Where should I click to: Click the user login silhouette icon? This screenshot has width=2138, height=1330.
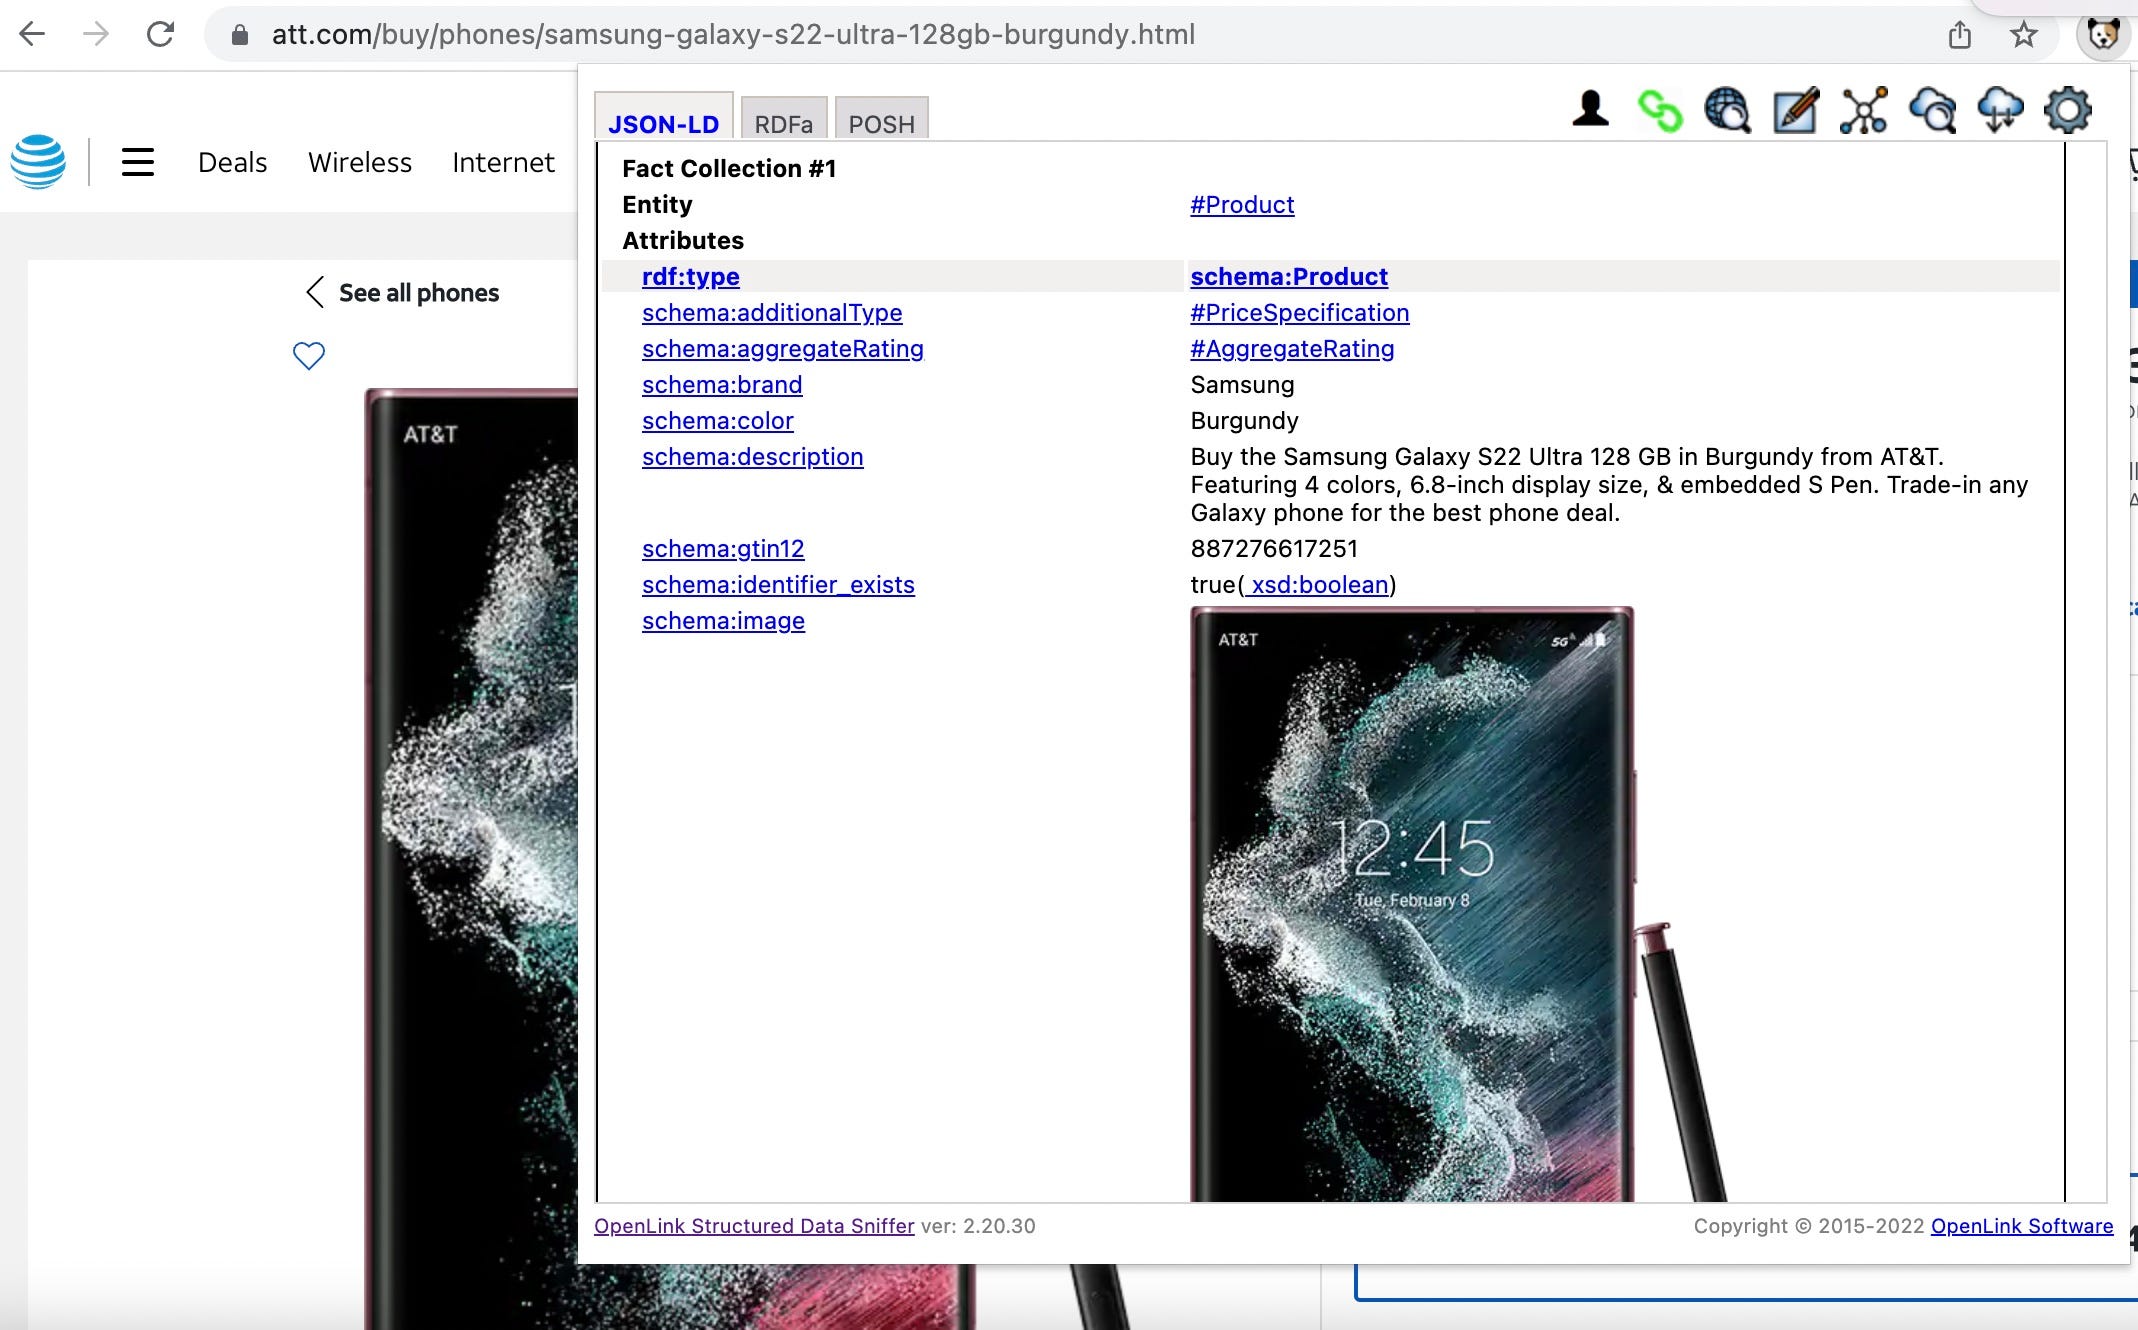[x=1590, y=110]
